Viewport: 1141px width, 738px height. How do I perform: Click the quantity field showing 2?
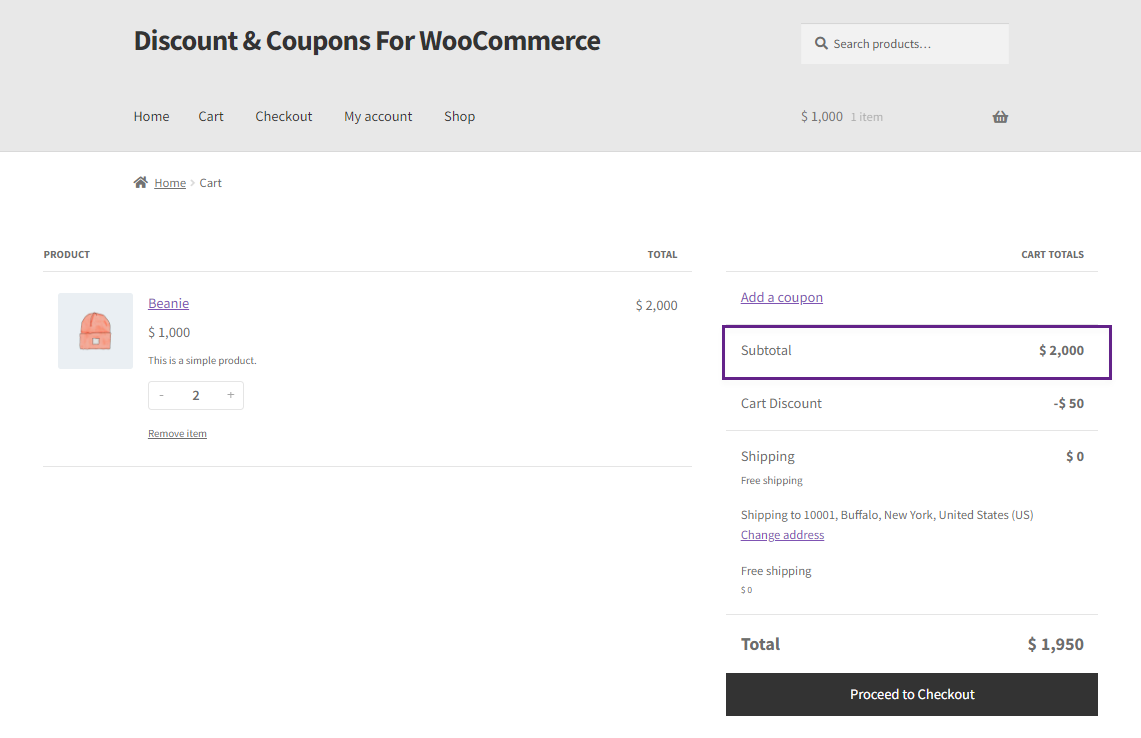click(196, 395)
